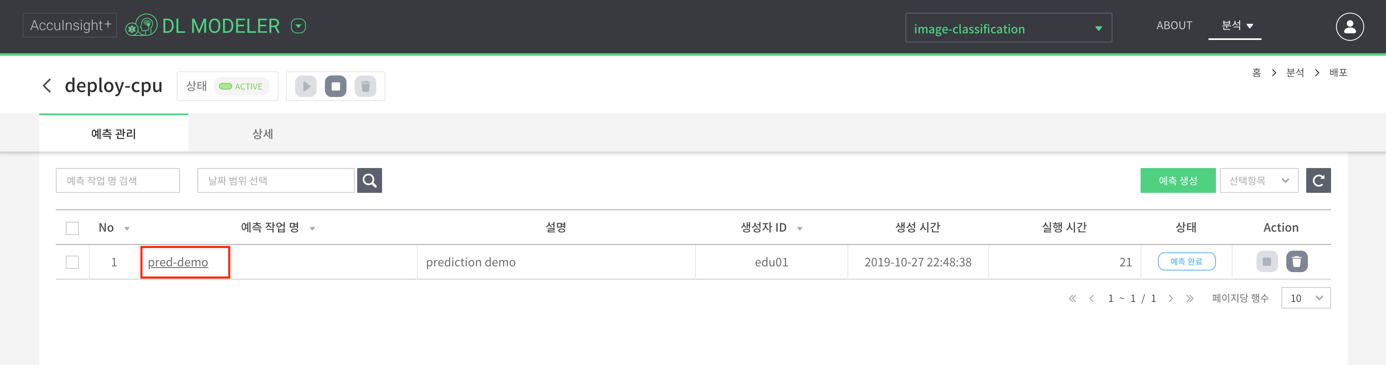Open the rows-per-page dropdown showing 10
1386x365 pixels.
pyautogui.click(x=1306, y=298)
